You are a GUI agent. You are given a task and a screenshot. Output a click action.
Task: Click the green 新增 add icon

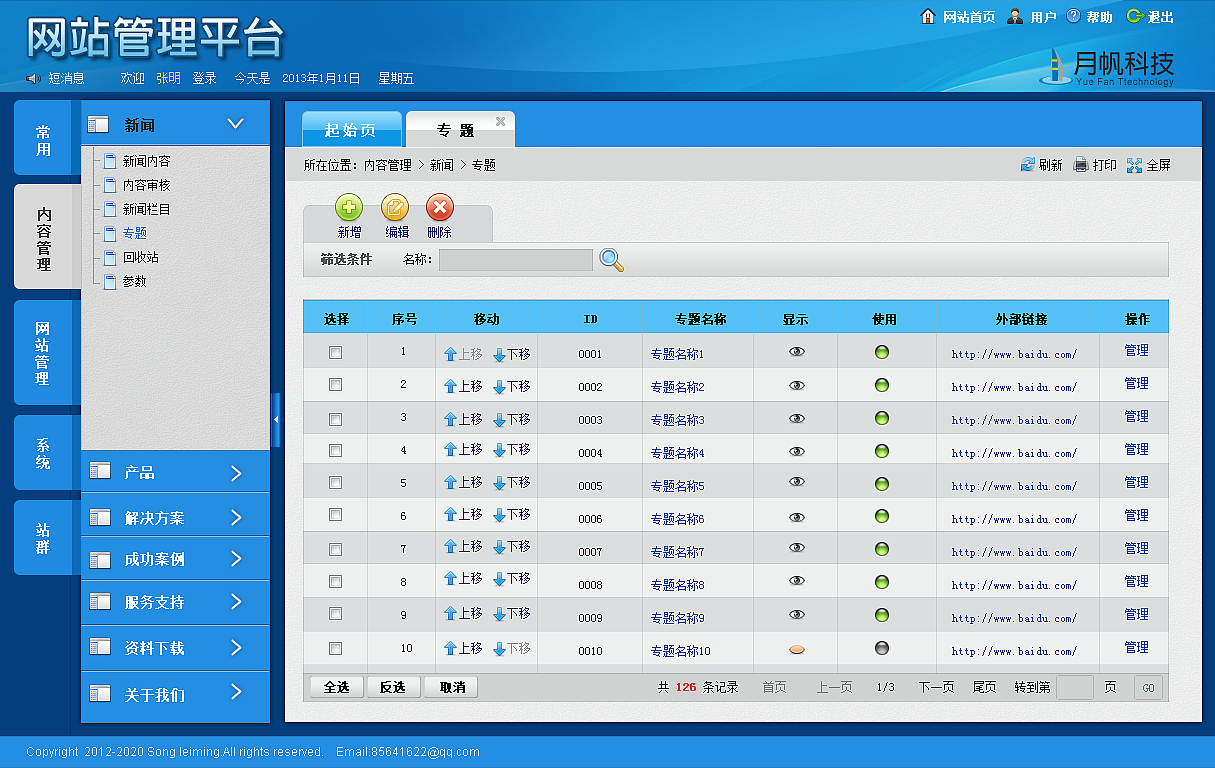(x=349, y=208)
